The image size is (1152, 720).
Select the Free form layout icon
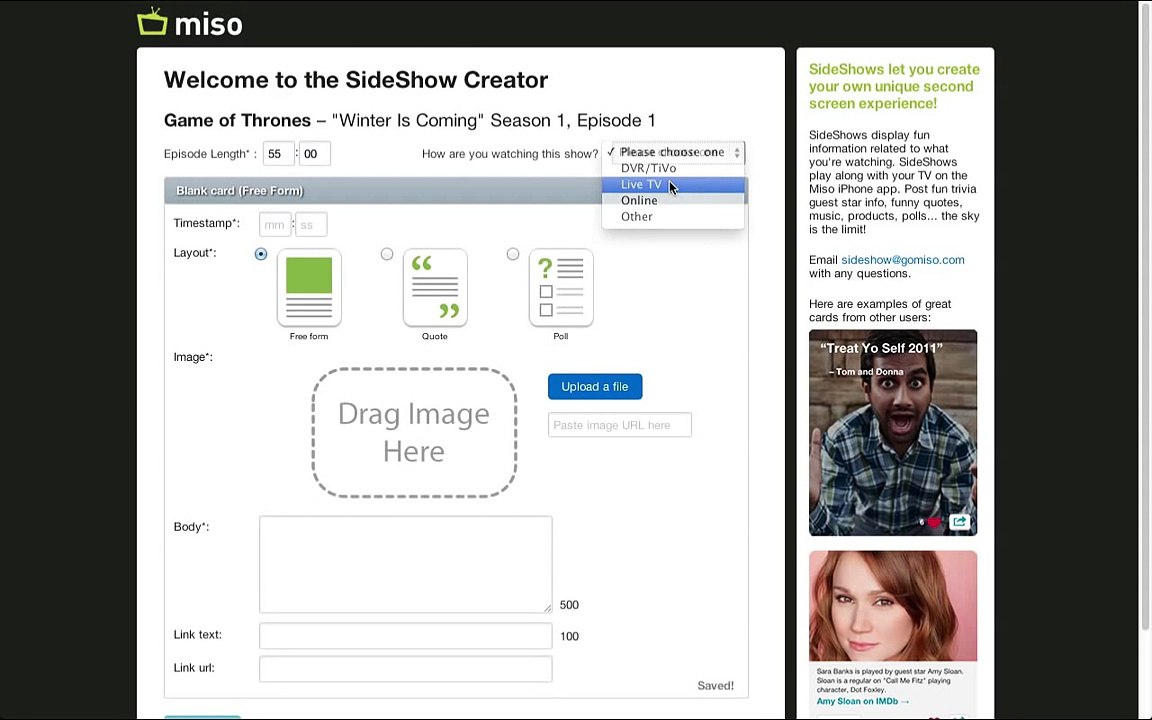click(309, 288)
